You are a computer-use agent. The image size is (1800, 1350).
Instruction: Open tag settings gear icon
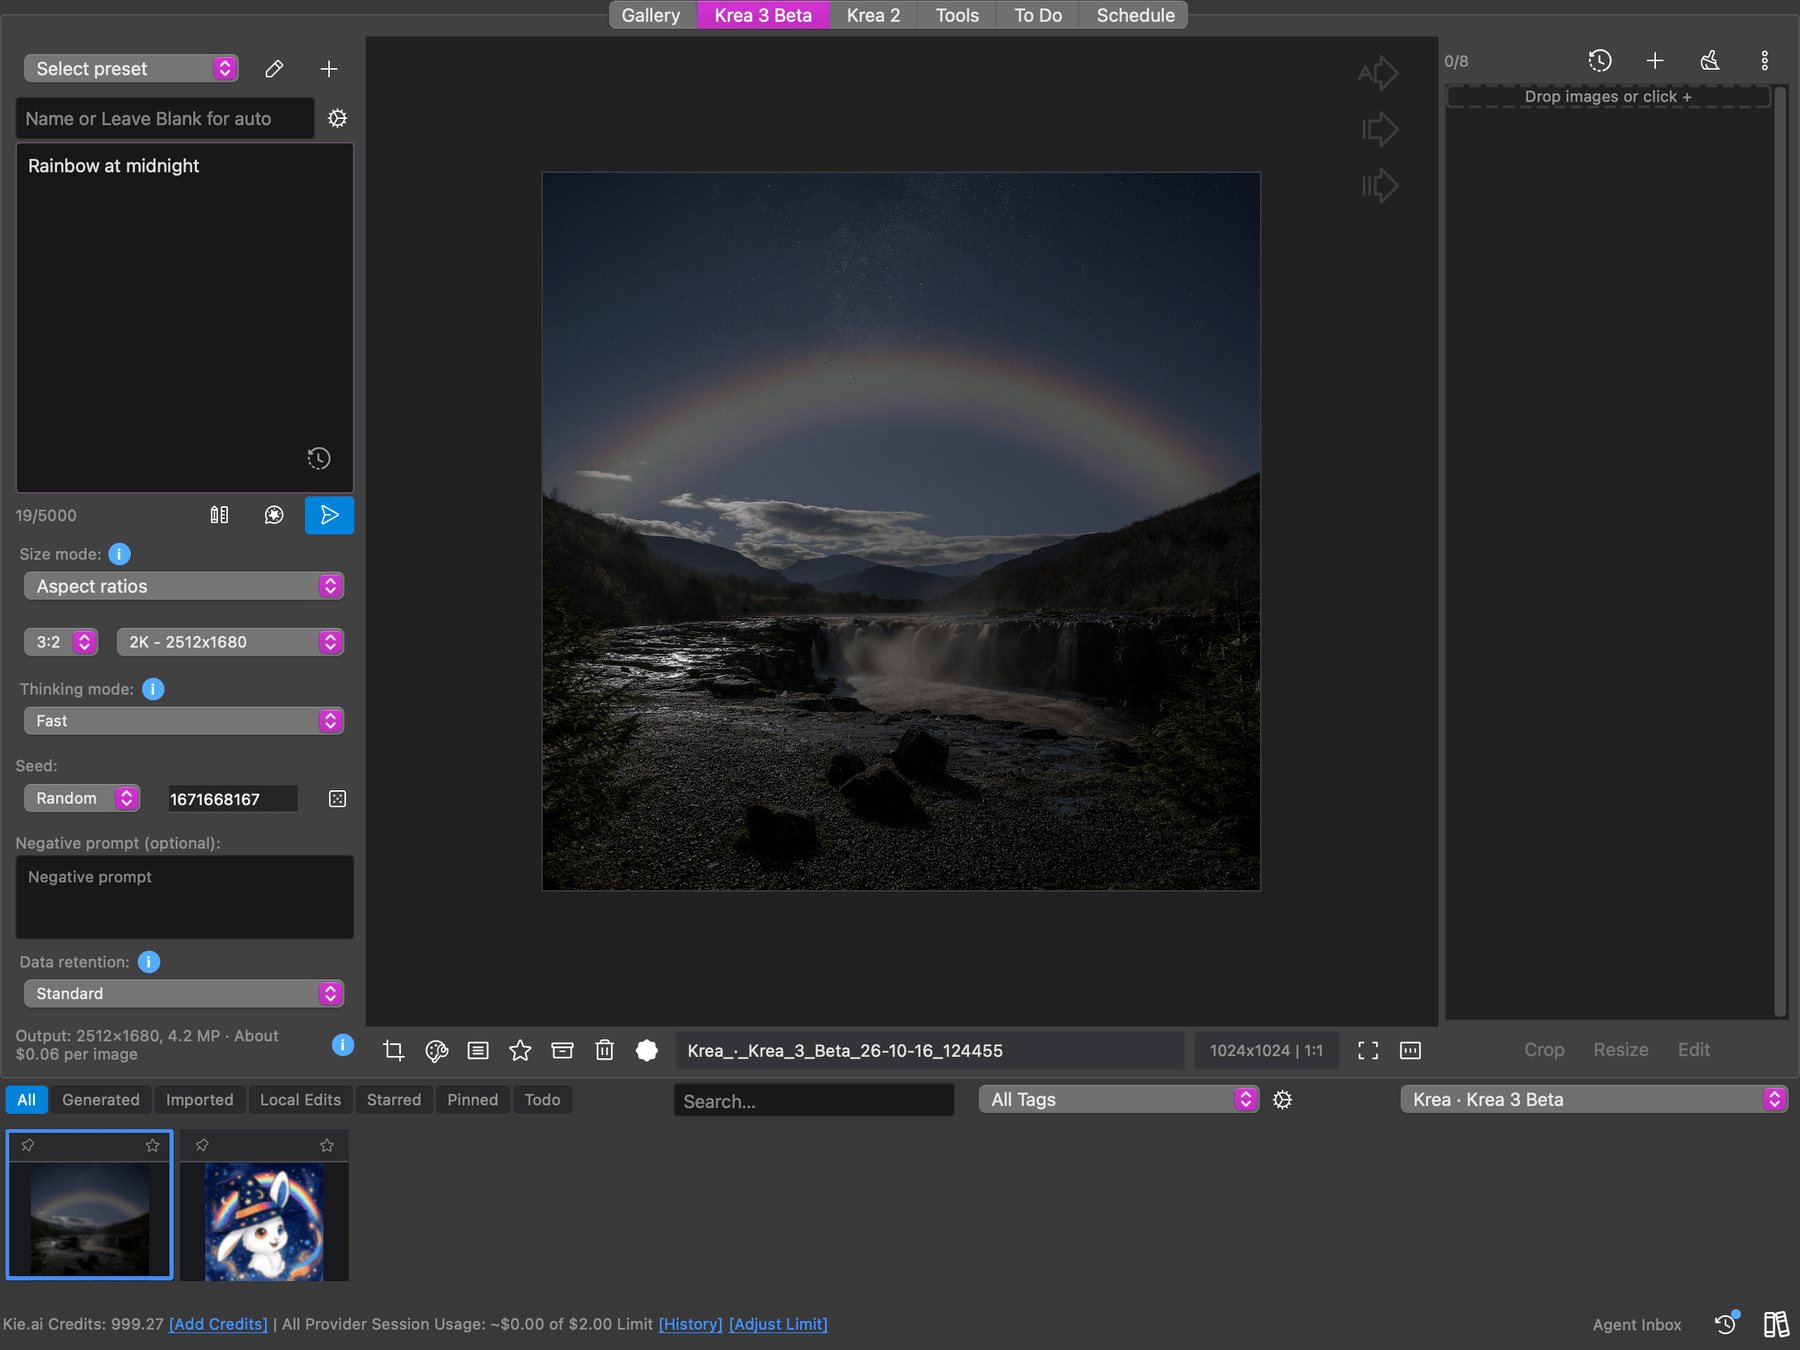[1283, 1100]
